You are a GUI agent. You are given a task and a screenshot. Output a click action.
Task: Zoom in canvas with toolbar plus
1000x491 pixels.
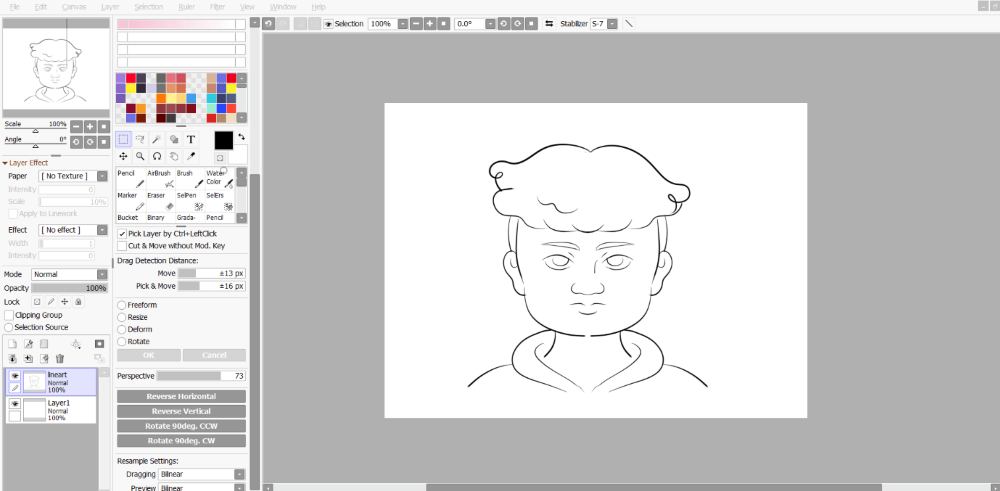[x=430, y=24]
